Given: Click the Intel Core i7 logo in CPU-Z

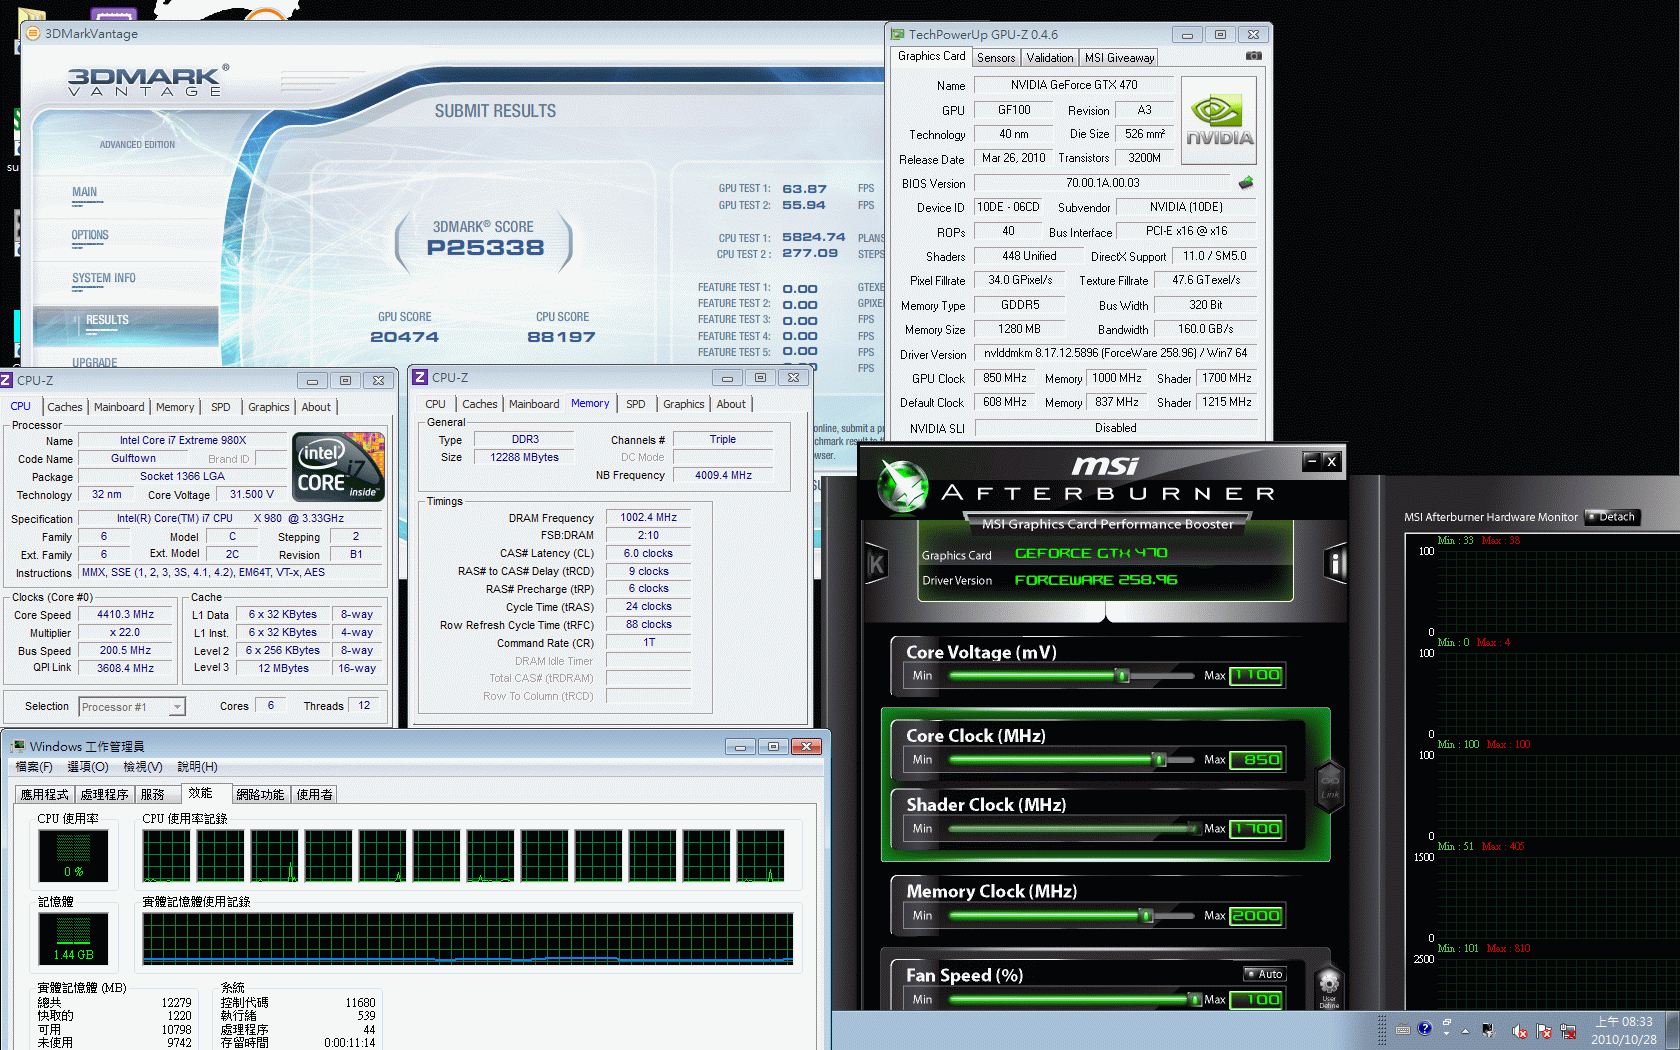Looking at the screenshot, I should (x=338, y=467).
